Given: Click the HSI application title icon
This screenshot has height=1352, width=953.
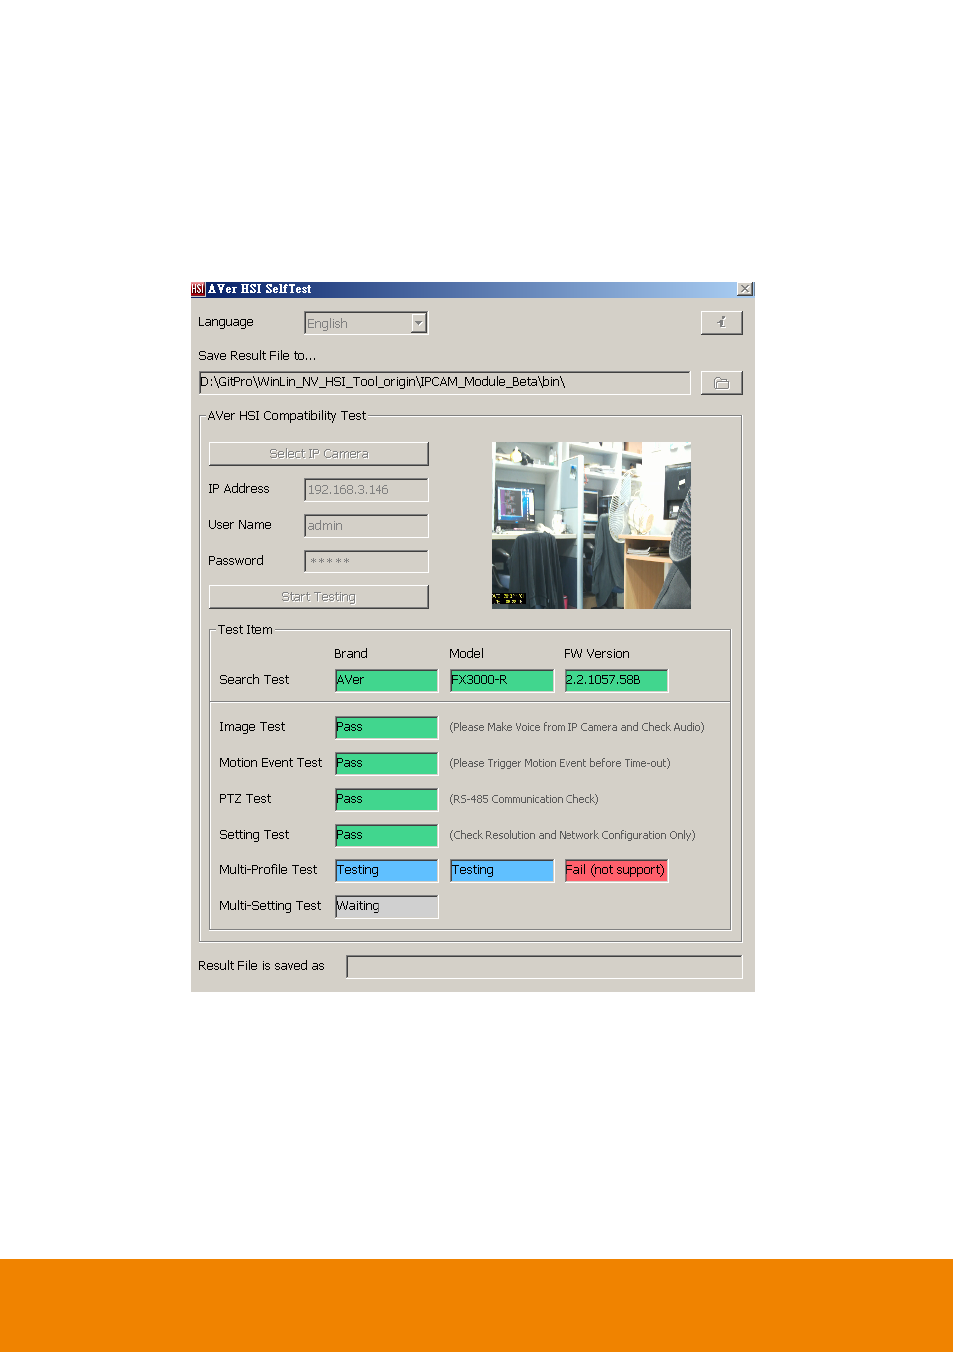Looking at the screenshot, I should pos(198,289).
